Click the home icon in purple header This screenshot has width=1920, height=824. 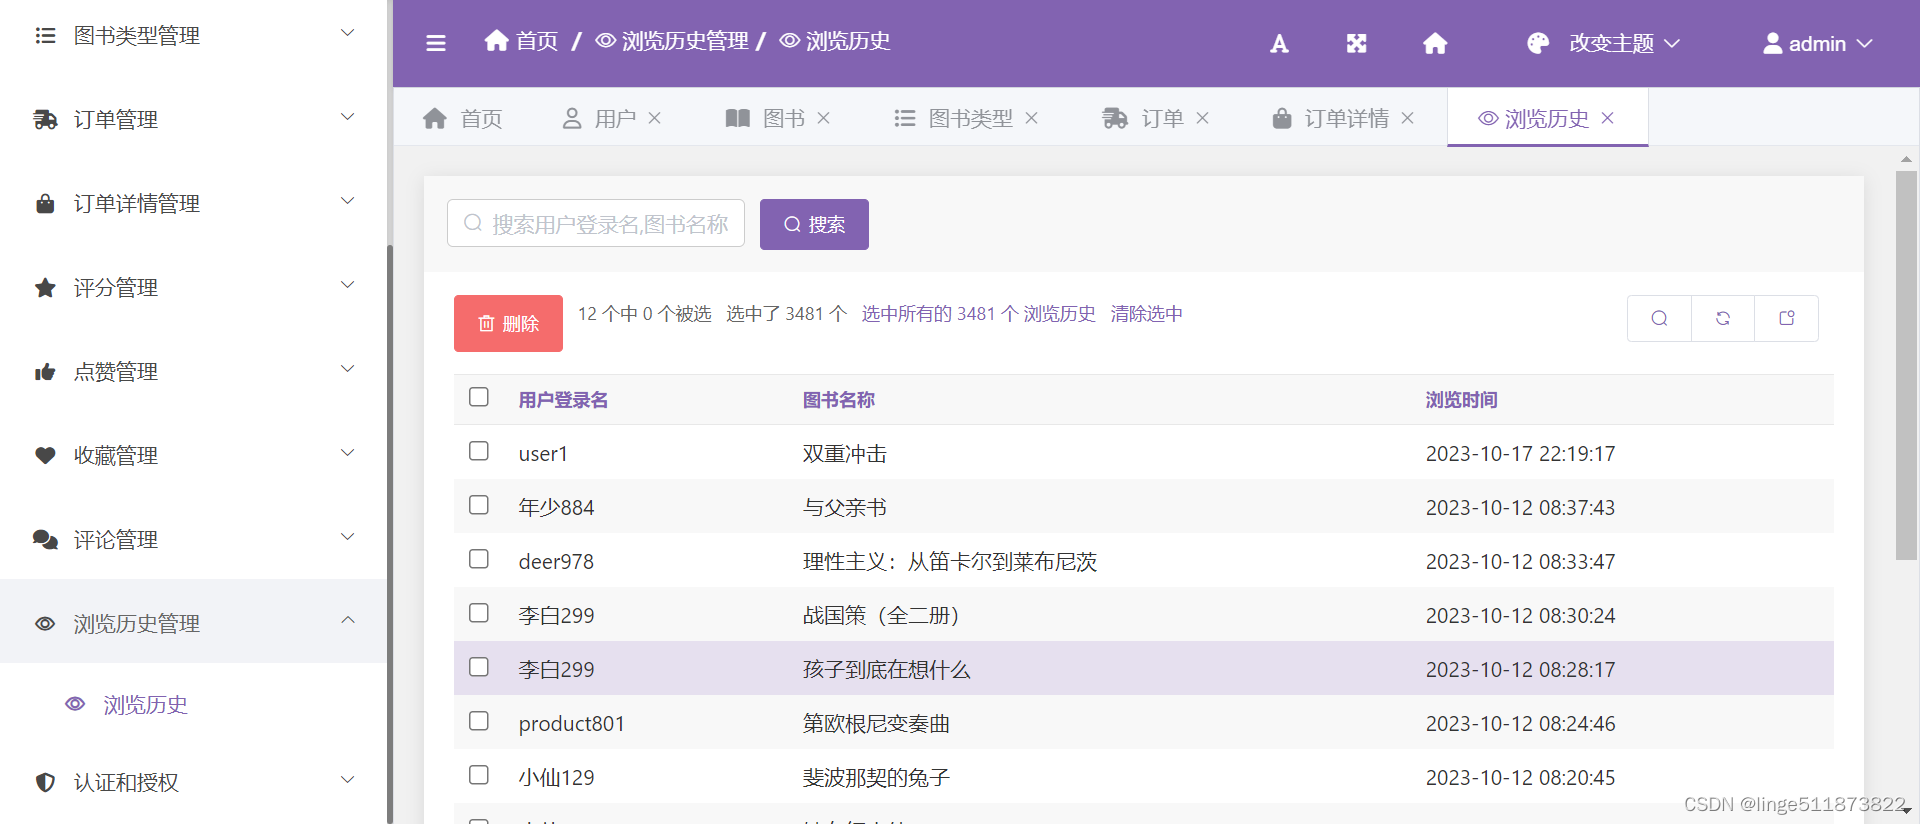click(x=1435, y=43)
